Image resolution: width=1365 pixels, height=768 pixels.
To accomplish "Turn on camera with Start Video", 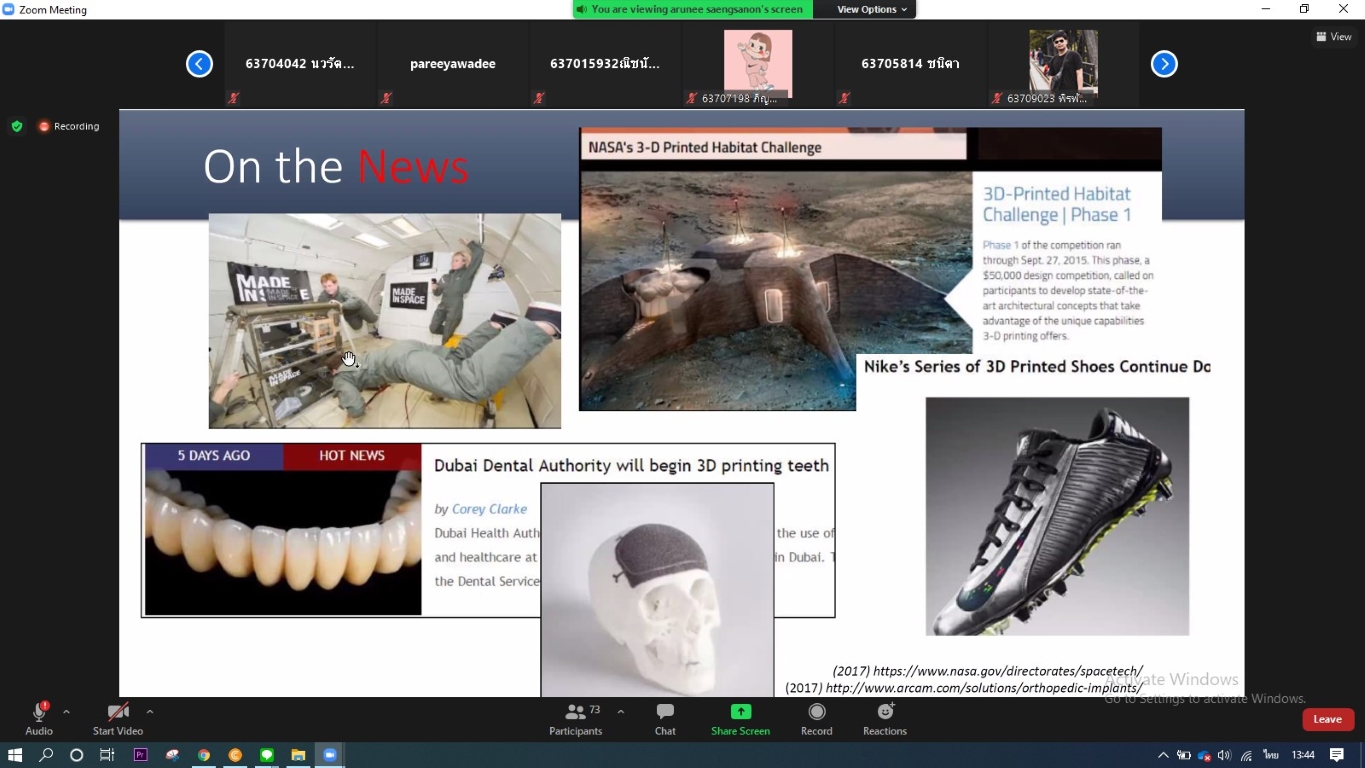I will pyautogui.click(x=118, y=719).
